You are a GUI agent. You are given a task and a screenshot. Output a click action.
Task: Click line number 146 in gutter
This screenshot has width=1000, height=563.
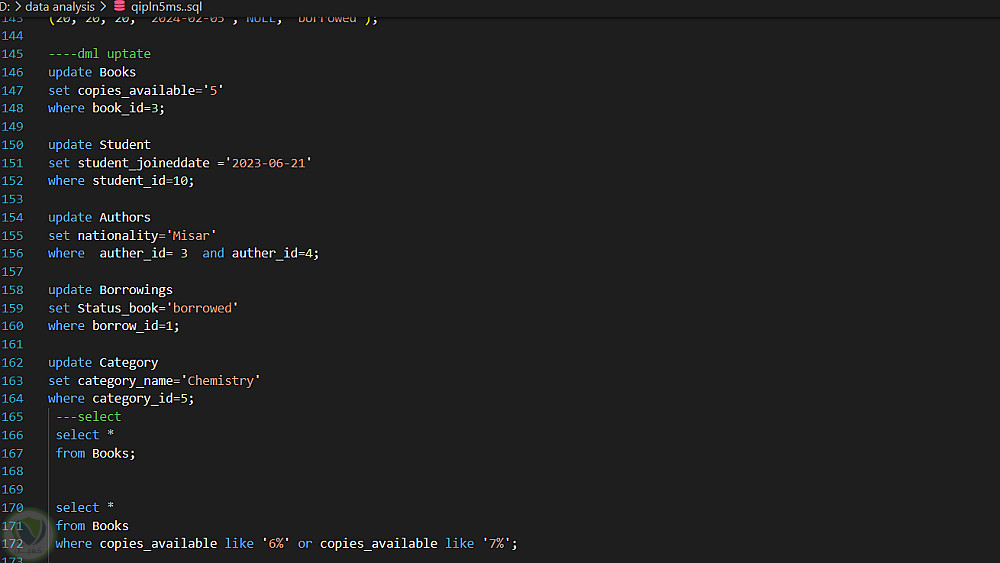tap(12, 72)
